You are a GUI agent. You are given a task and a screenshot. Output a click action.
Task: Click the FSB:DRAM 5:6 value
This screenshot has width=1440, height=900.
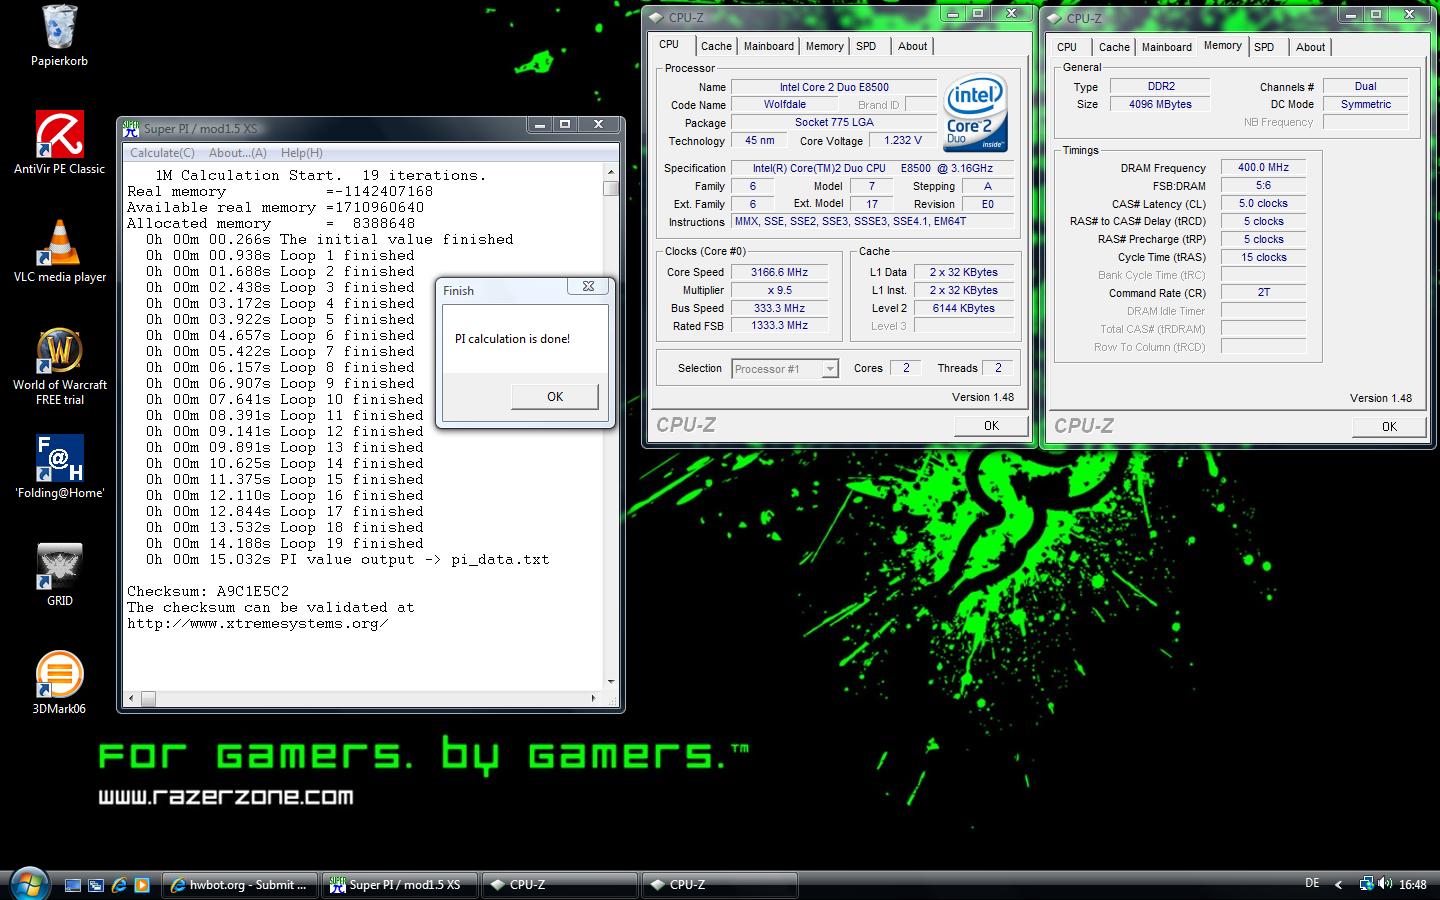pos(1263,185)
